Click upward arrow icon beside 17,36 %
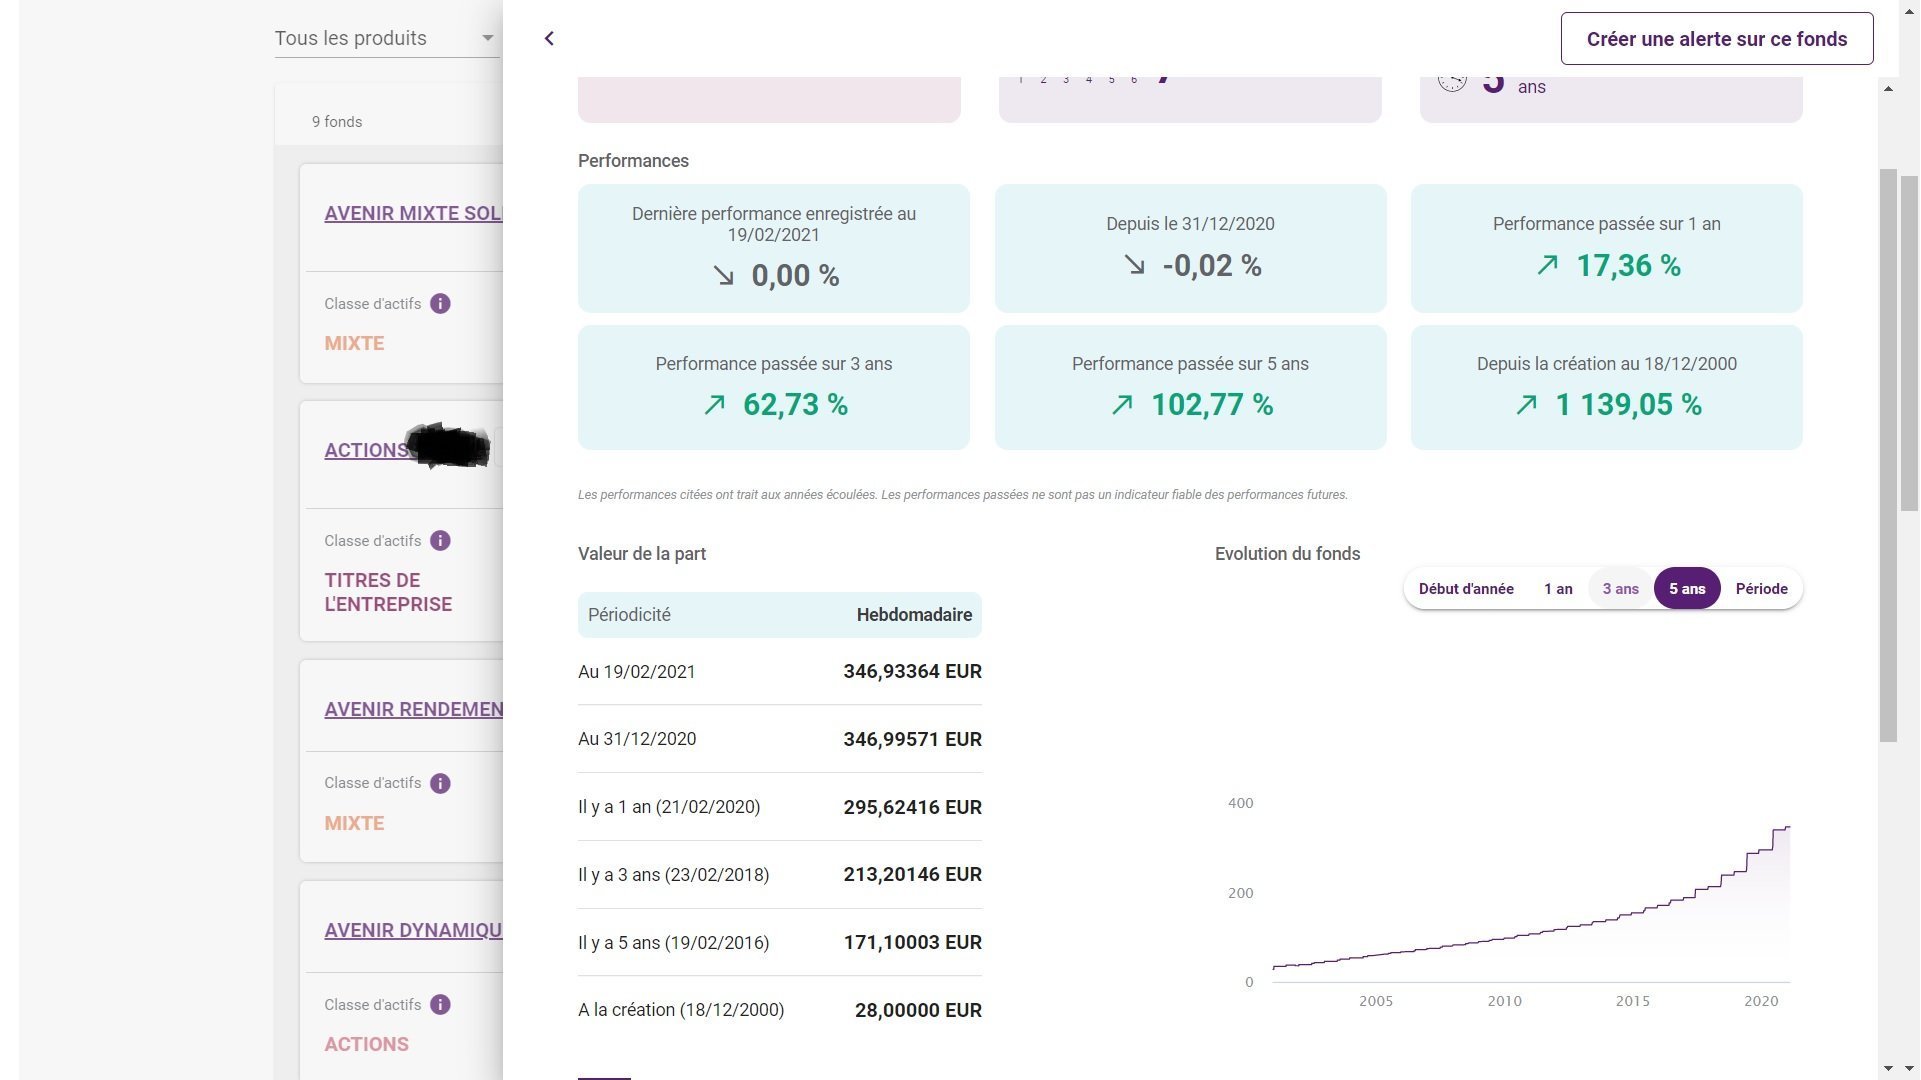 (x=1547, y=265)
